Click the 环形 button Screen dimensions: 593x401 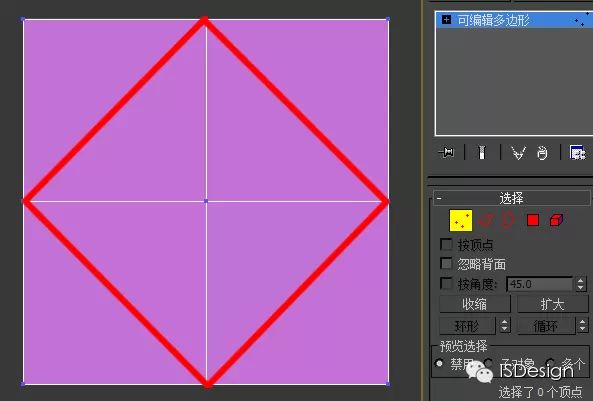[x=467, y=326]
